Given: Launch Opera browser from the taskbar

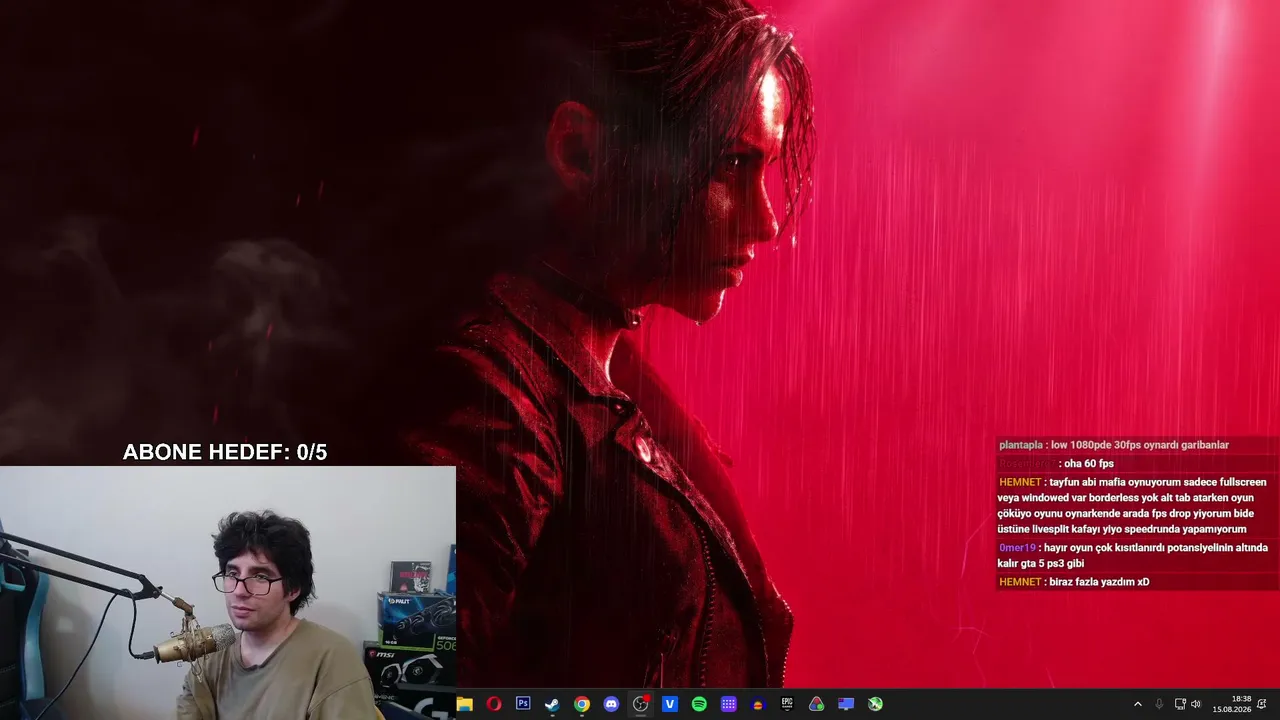Looking at the screenshot, I should [493, 704].
